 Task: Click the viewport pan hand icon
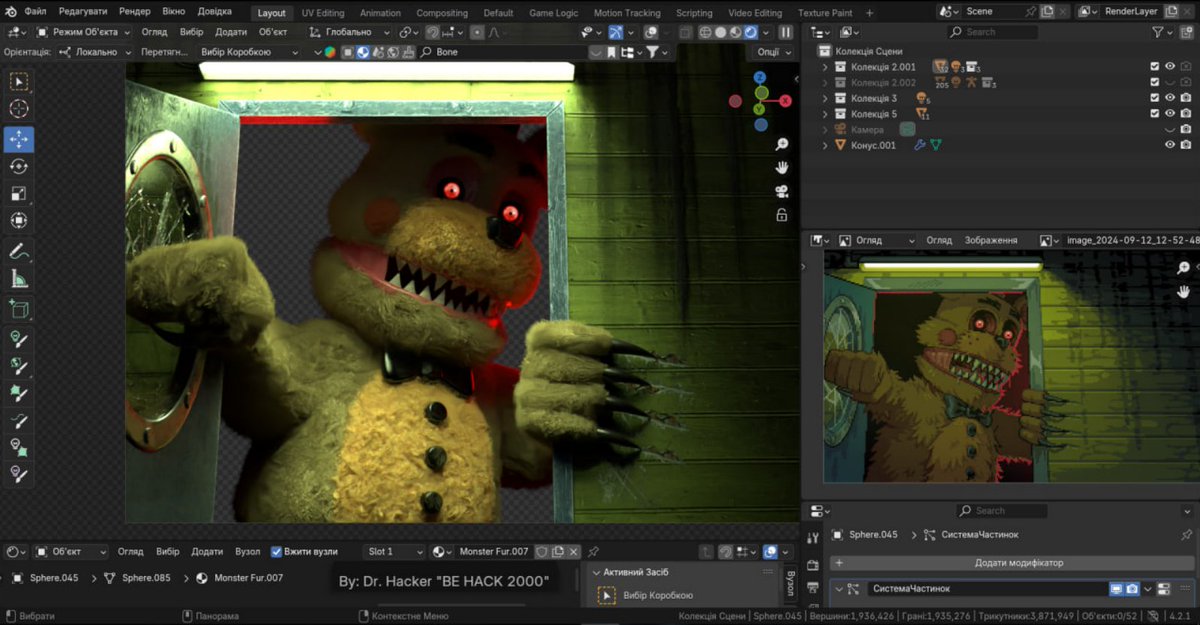coord(782,168)
